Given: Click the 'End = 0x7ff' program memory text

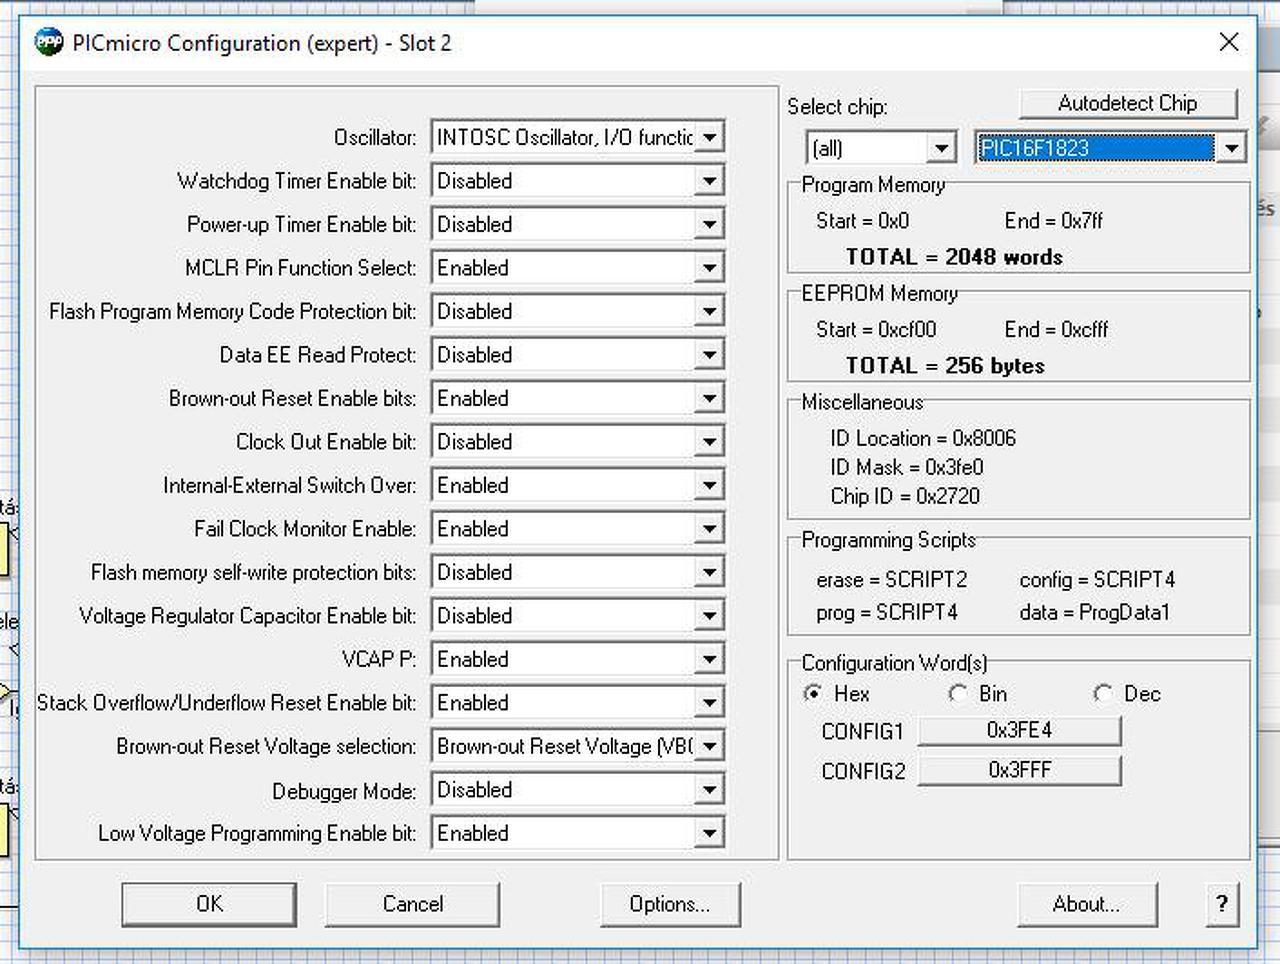Looking at the screenshot, I should [x=1054, y=220].
